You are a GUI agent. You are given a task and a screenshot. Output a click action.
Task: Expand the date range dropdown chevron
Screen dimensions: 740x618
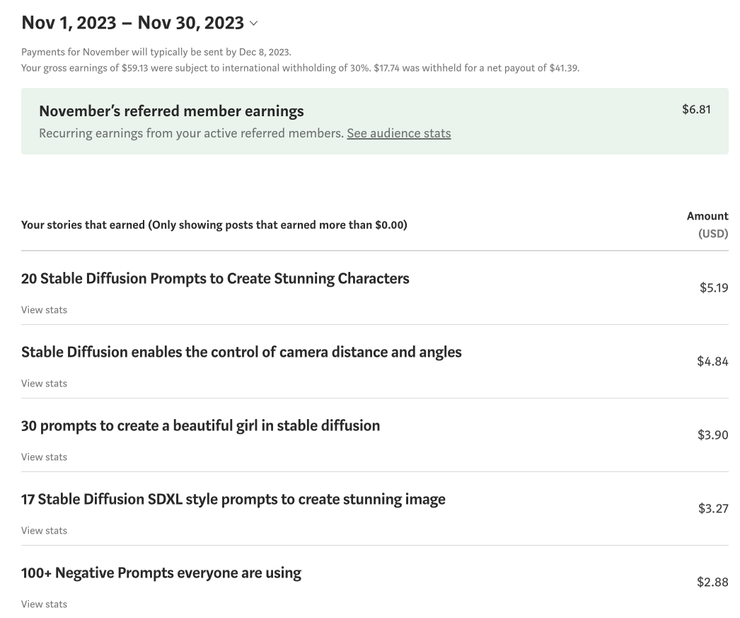tap(253, 23)
